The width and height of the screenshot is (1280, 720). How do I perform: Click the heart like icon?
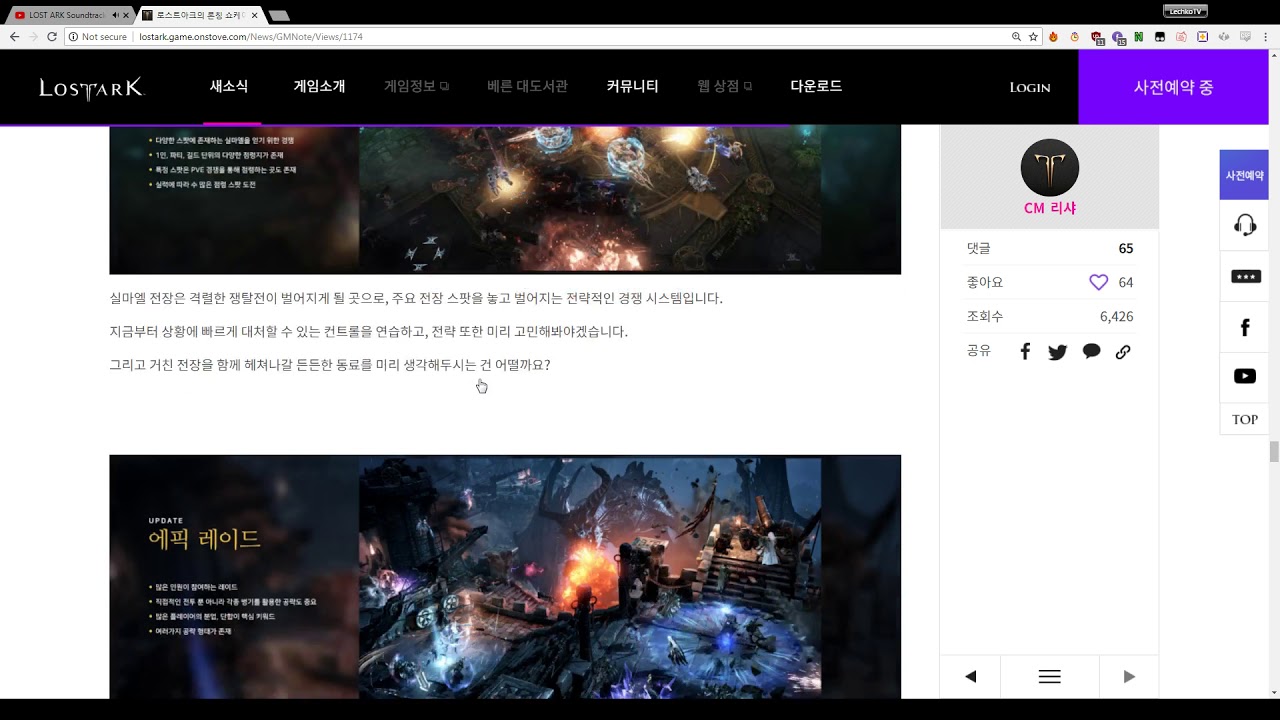tap(1098, 282)
